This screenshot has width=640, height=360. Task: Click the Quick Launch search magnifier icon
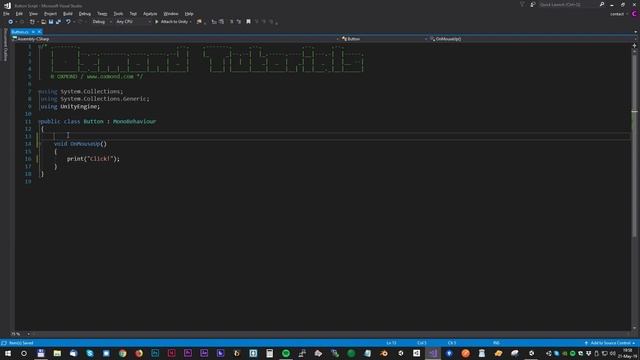tap(602, 4)
